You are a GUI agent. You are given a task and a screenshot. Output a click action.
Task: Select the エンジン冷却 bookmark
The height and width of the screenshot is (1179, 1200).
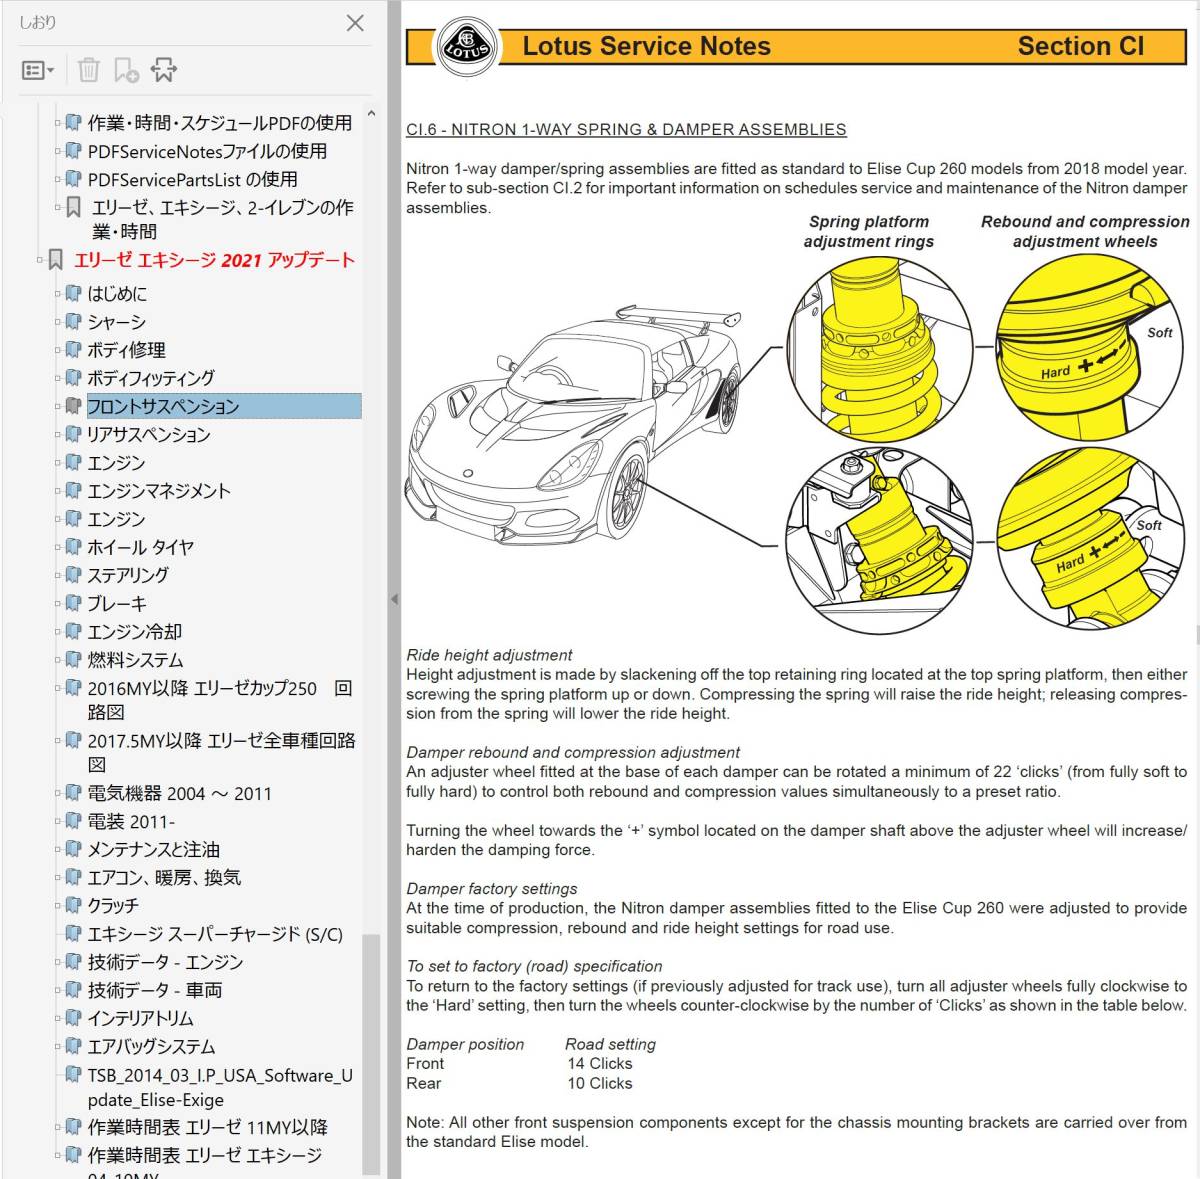coord(135,632)
